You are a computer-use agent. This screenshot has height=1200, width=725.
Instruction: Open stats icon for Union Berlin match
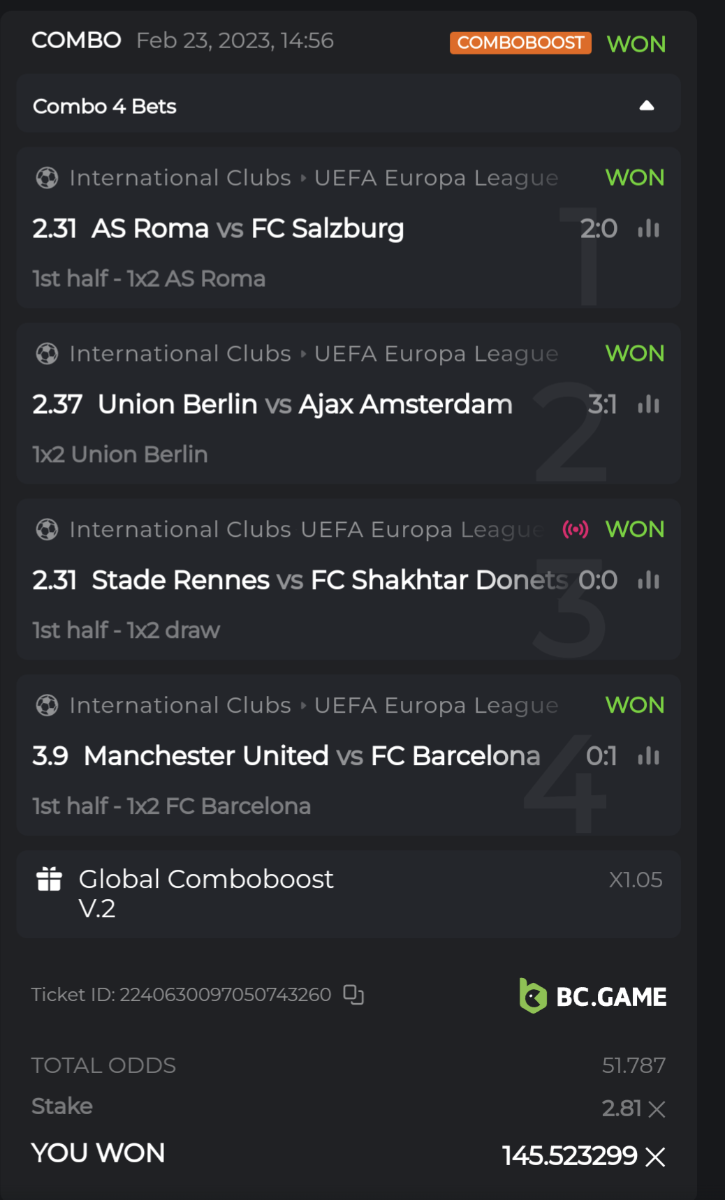click(x=649, y=405)
